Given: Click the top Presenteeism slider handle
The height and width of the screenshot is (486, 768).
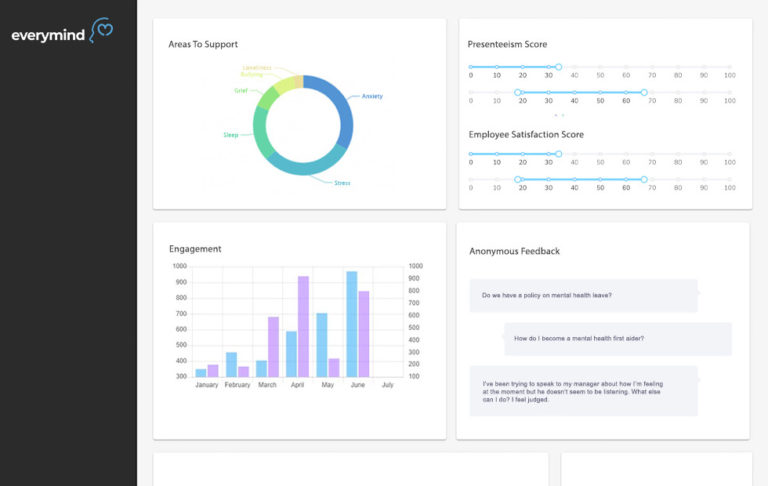Looking at the screenshot, I should pos(559,67).
